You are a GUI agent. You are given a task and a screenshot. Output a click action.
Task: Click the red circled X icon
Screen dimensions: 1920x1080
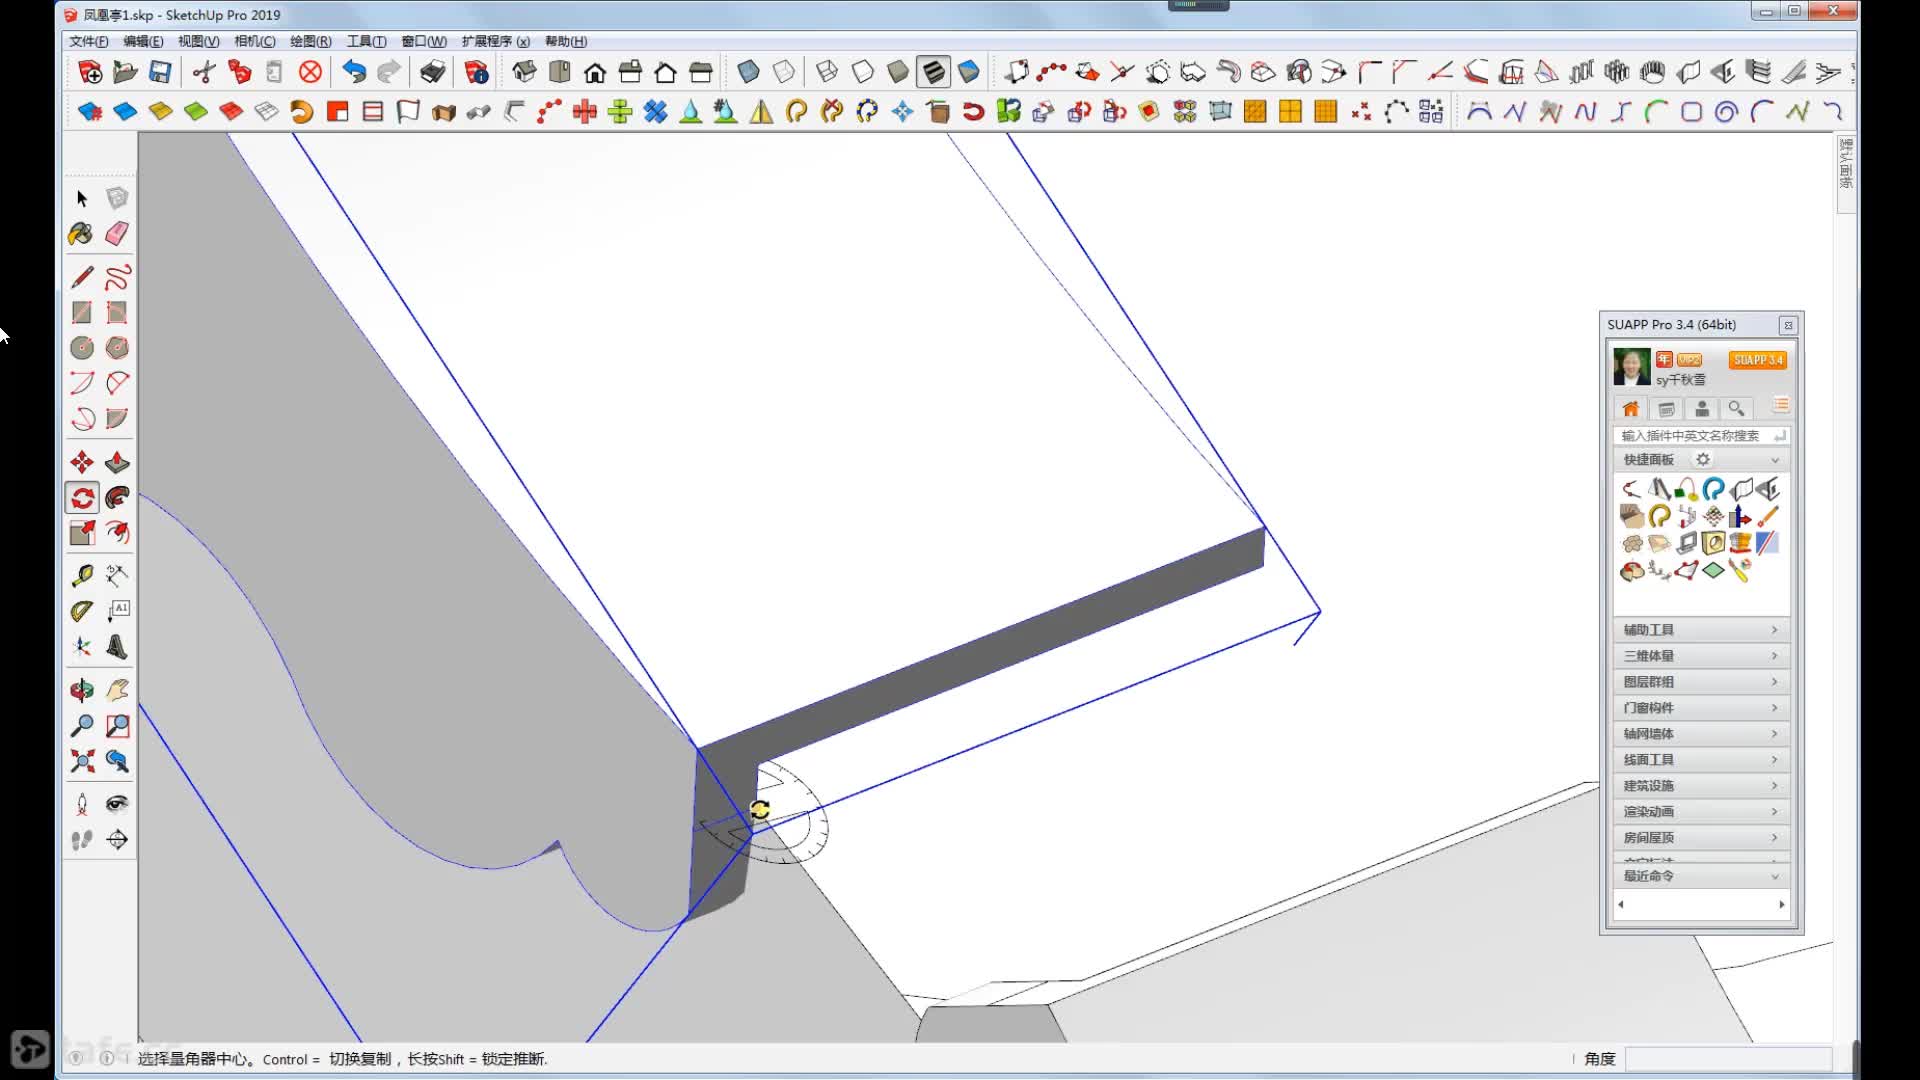pyautogui.click(x=311, y=72)
